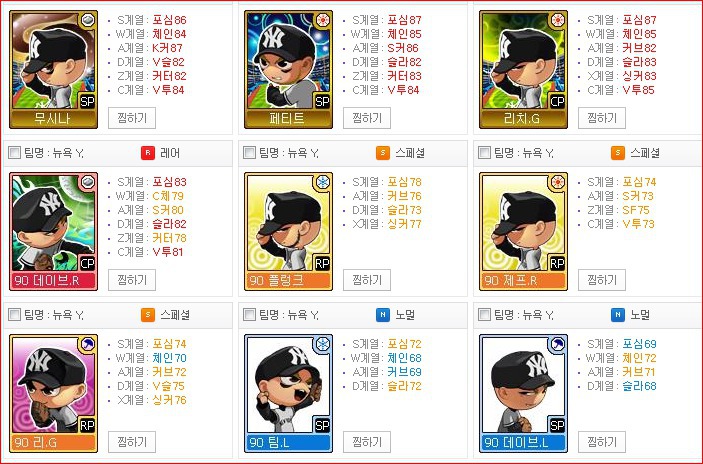Click the blue N normal icon above 팀.L
The width and height of the screenshot is (703, 464).
(382, 315)
